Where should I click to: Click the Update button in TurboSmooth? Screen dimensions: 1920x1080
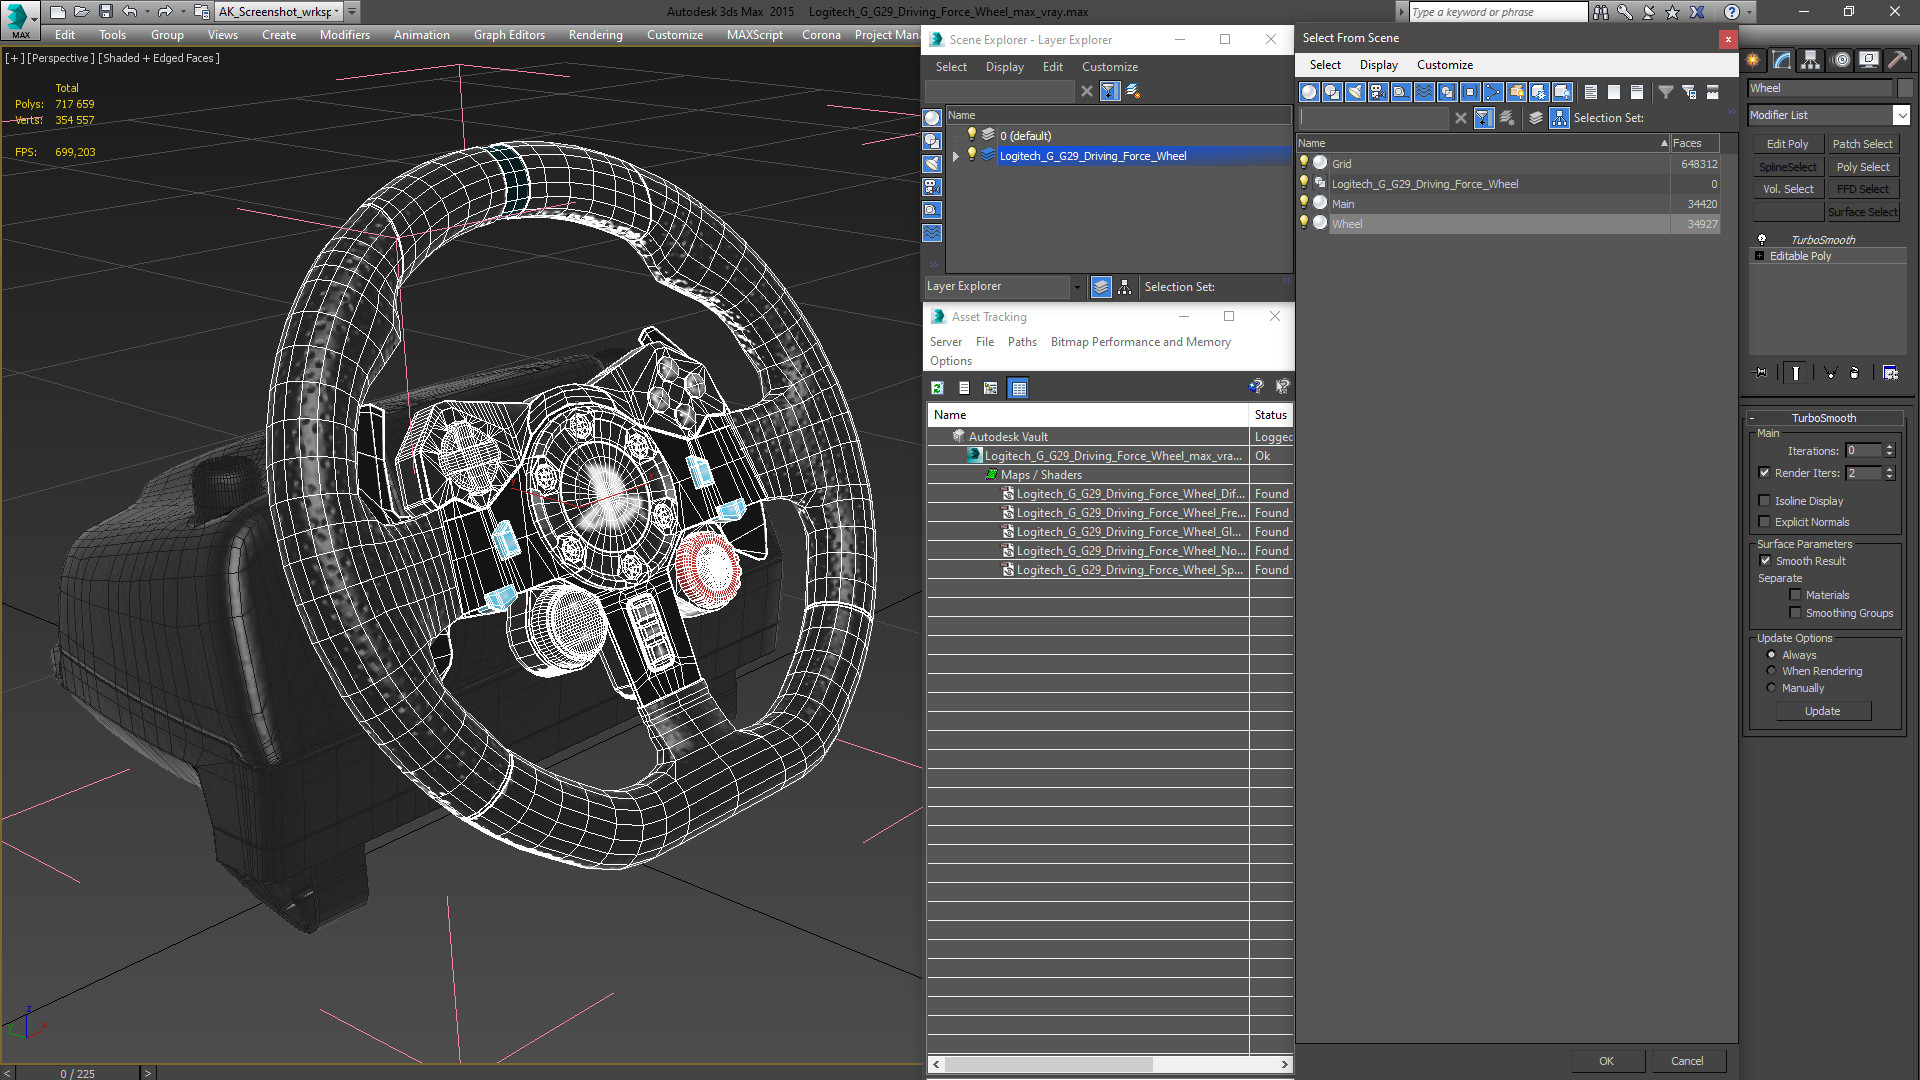tap(1822, 711)
